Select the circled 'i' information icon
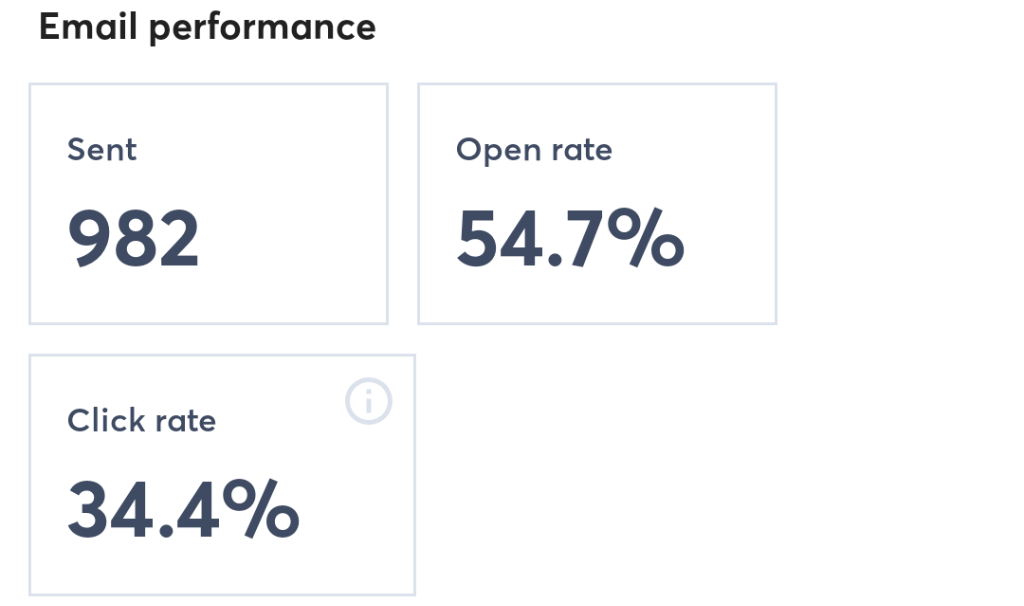Viewport: 1024px width, 606px height. [x=367, y=399]
